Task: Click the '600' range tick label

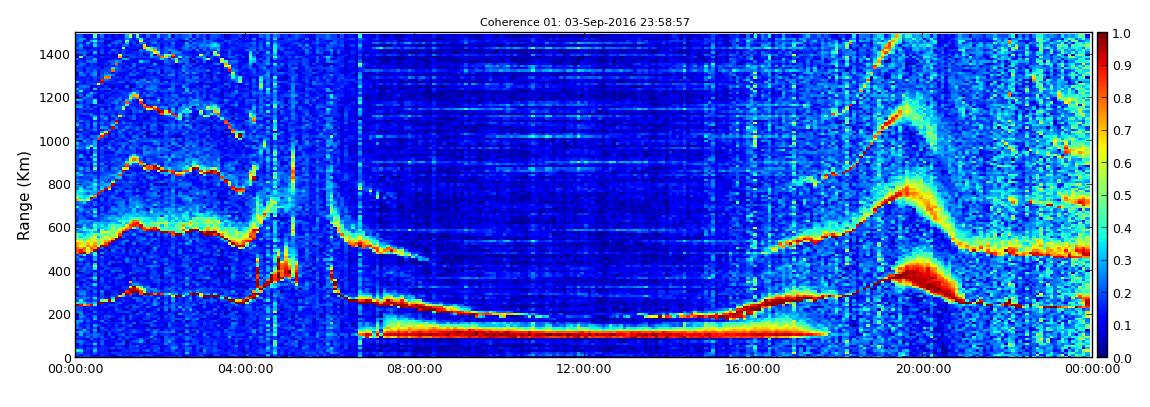Action: (x=59, y=228)
